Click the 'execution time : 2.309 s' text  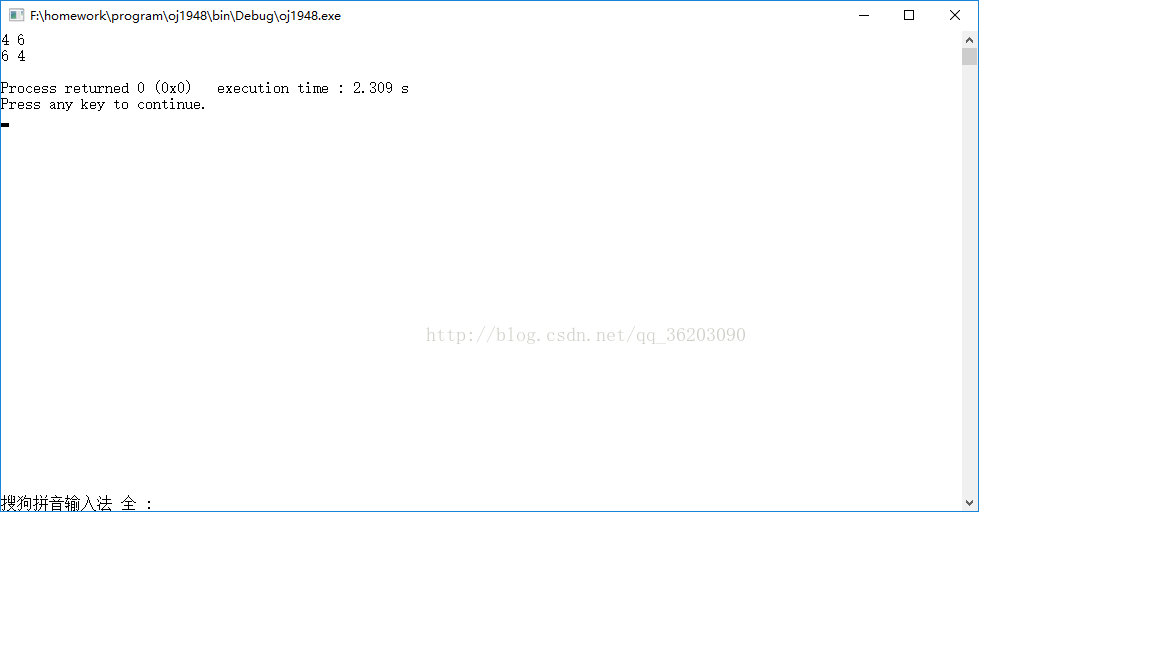click(x=313, y=88)
